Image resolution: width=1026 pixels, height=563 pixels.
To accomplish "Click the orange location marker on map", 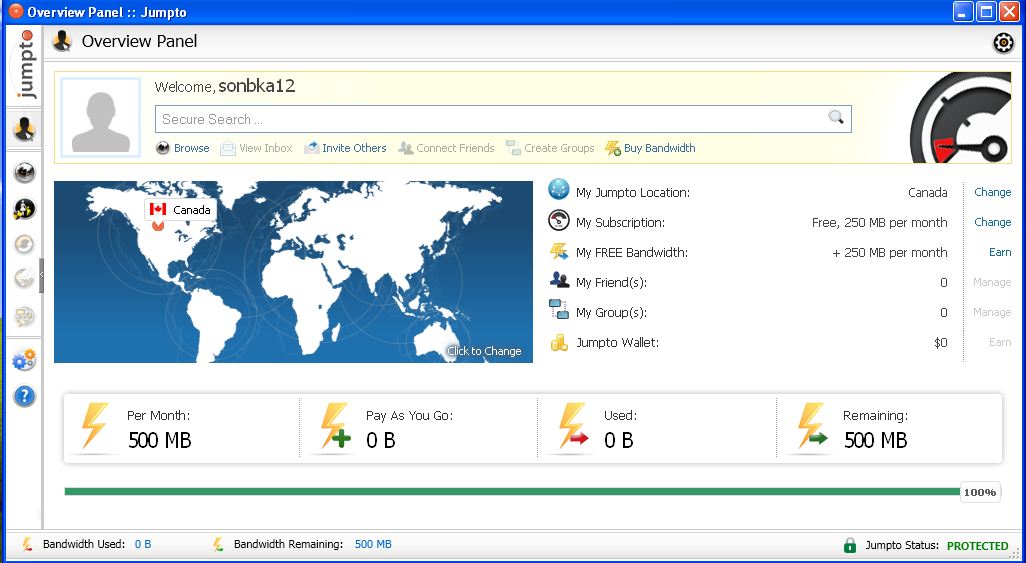I will 158,226.
